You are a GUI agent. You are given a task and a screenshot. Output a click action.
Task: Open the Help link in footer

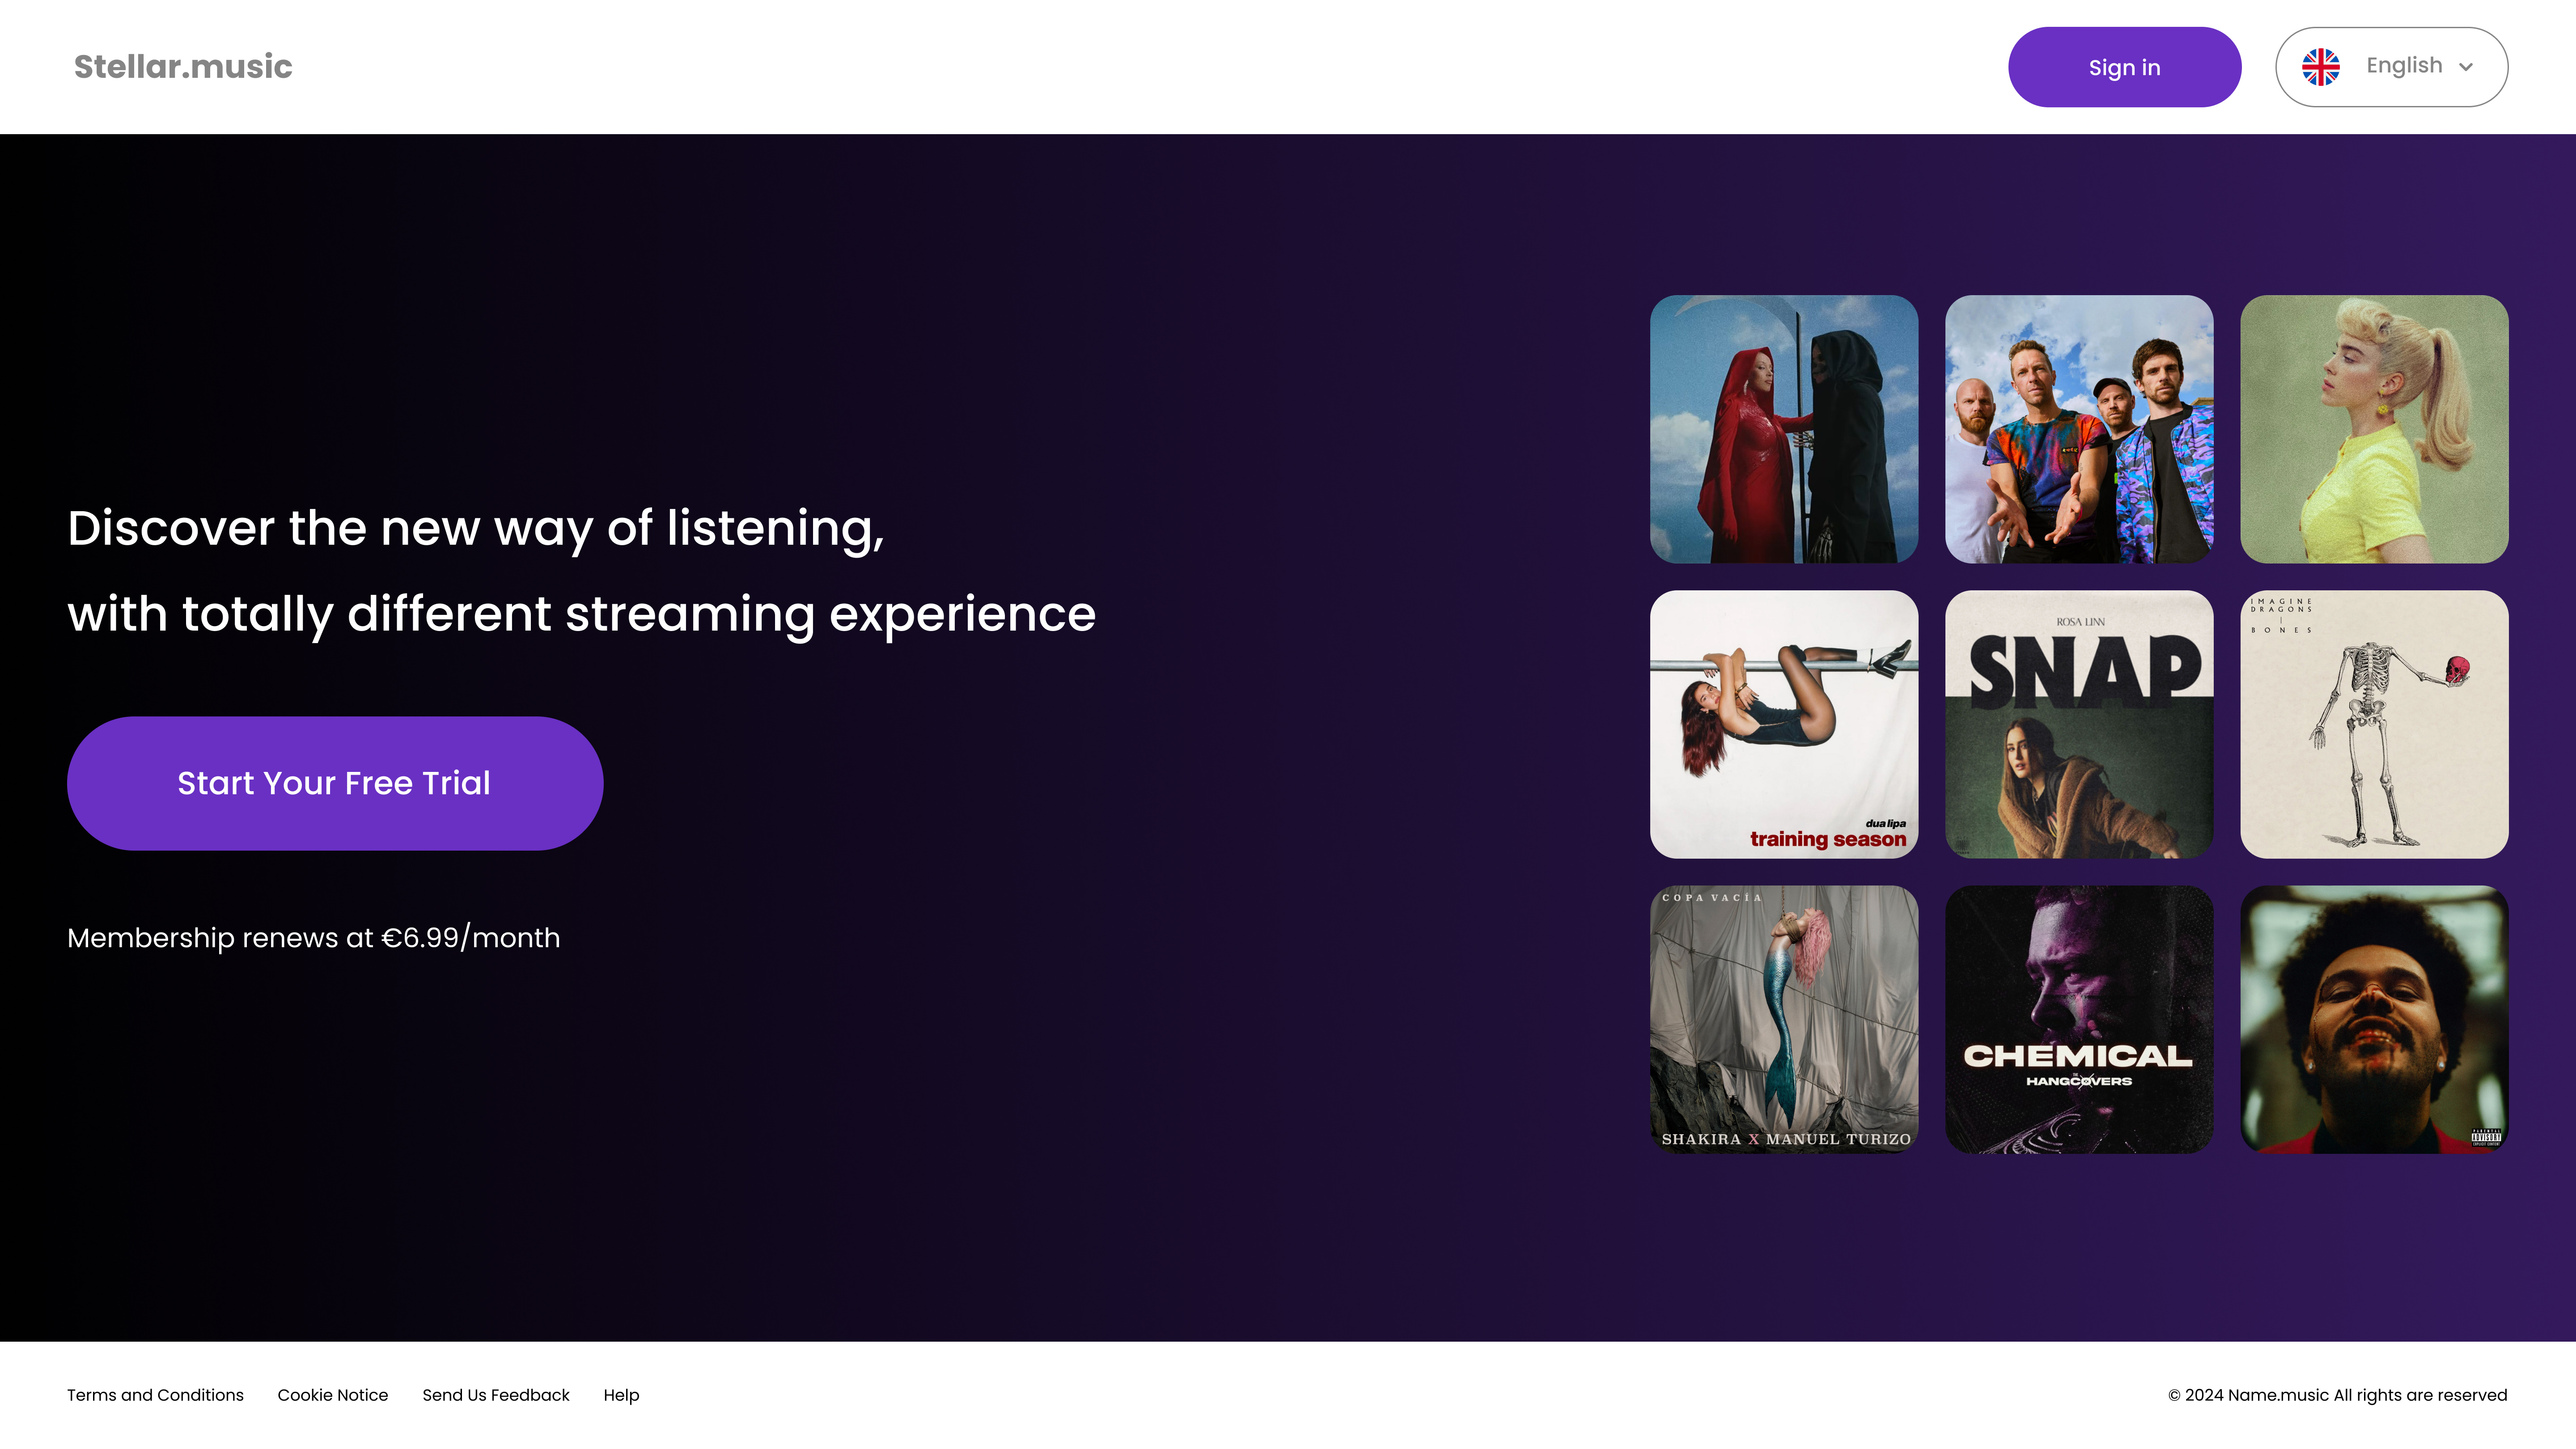pyautogui.click(x=621, y=1395)
